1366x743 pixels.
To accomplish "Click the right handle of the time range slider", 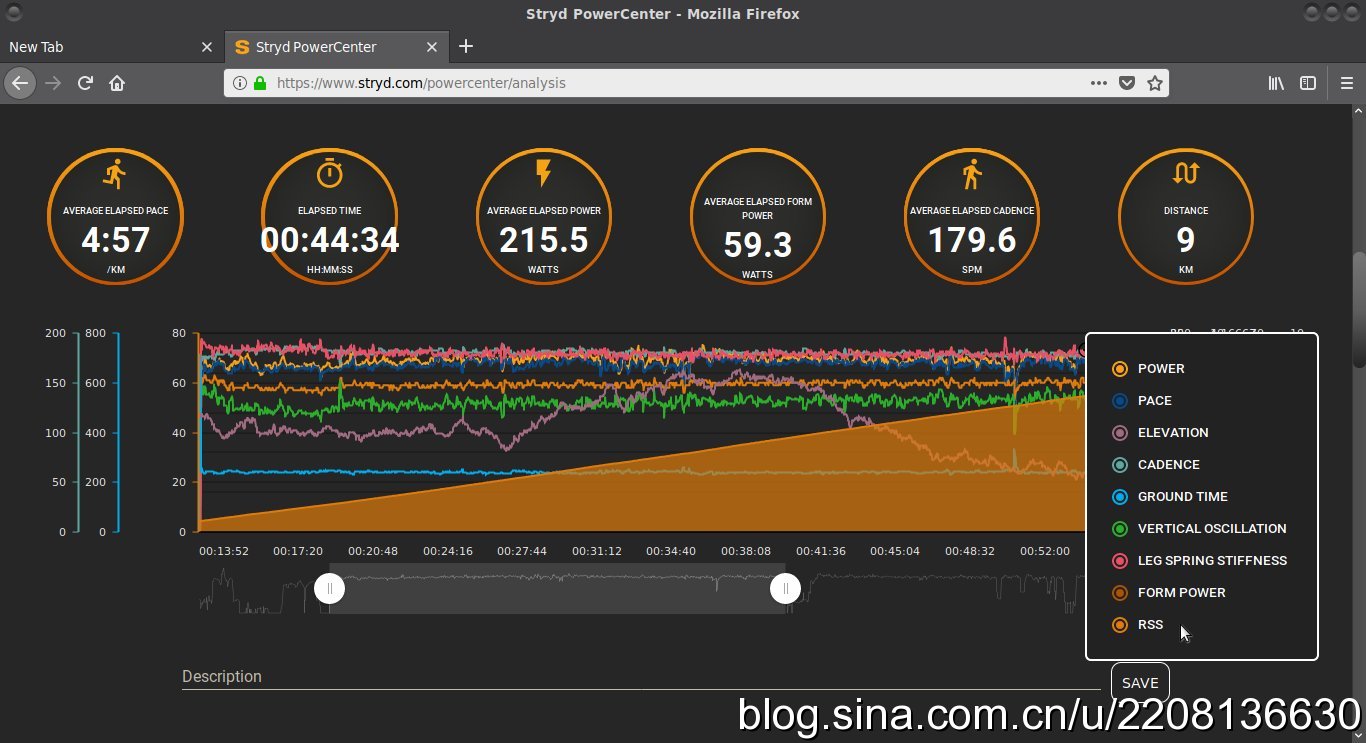I will [785, 589].
